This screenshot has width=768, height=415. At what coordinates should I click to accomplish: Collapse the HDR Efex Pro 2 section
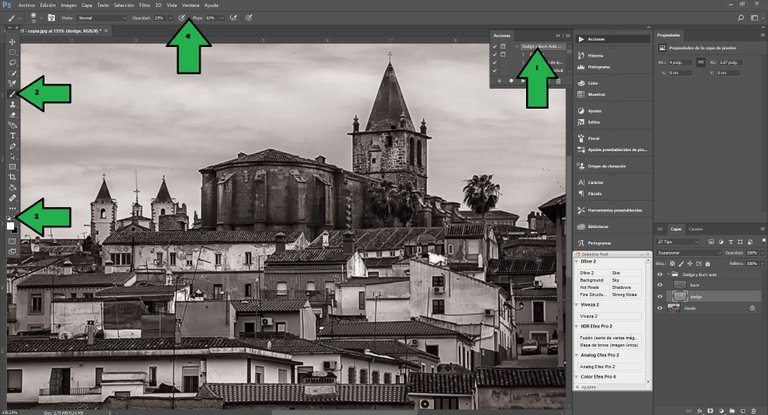(577, 326)
